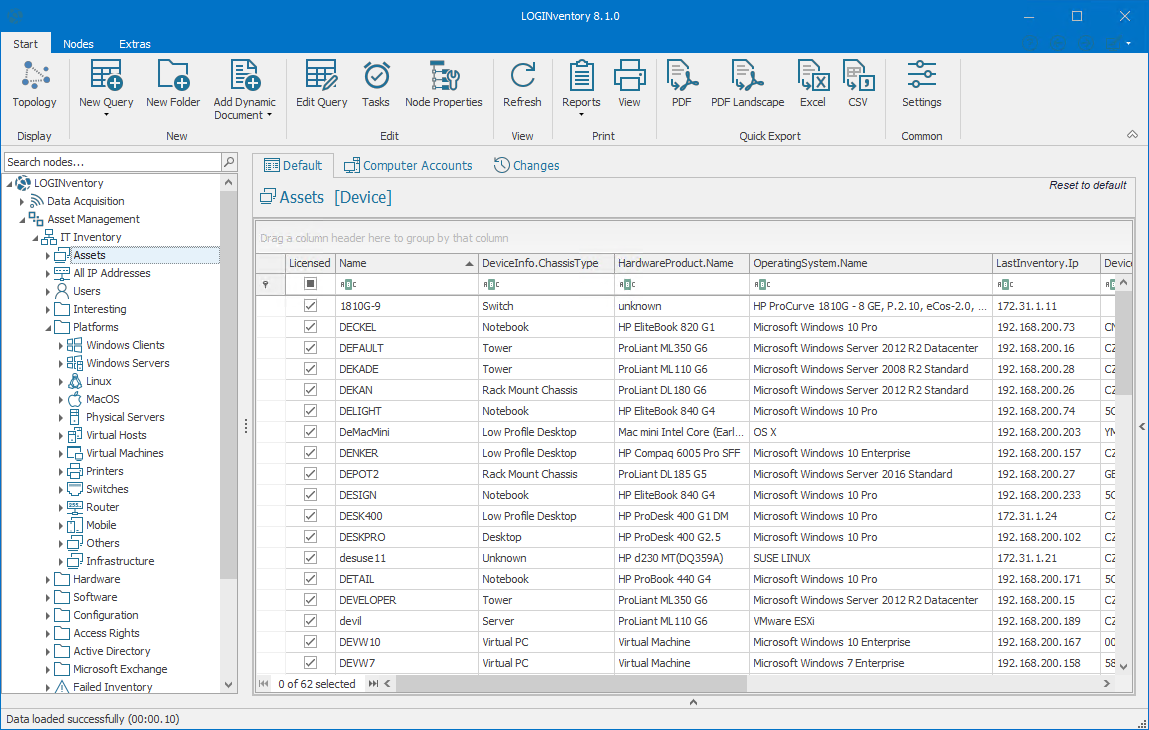Open Node Properties
Viewport: 1149px width, 730px height.
444,84
